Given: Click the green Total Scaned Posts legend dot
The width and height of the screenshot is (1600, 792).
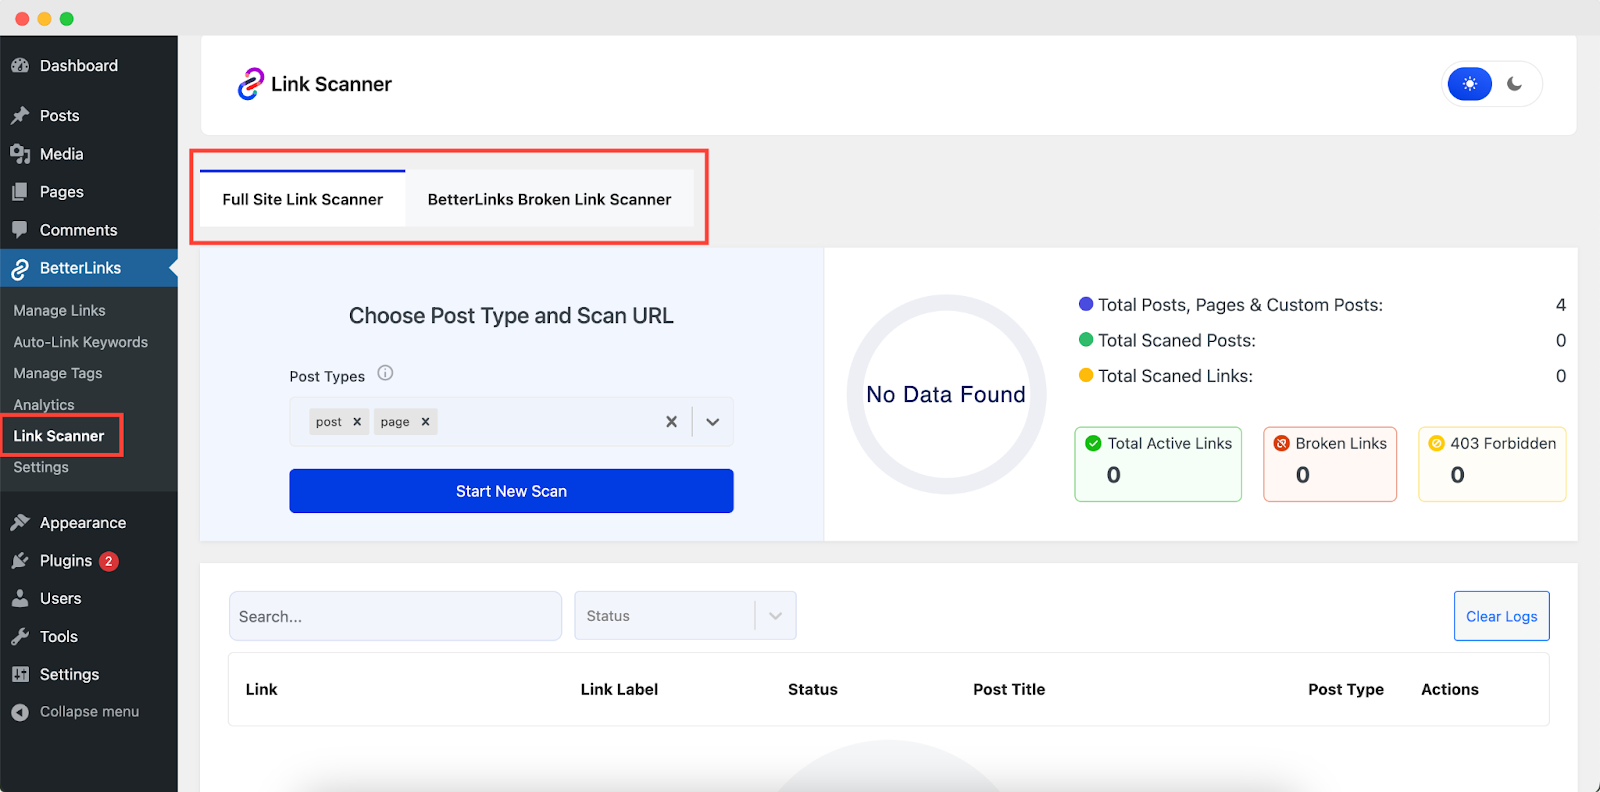Looking at the screenshot, I should tap(1086, 339).
